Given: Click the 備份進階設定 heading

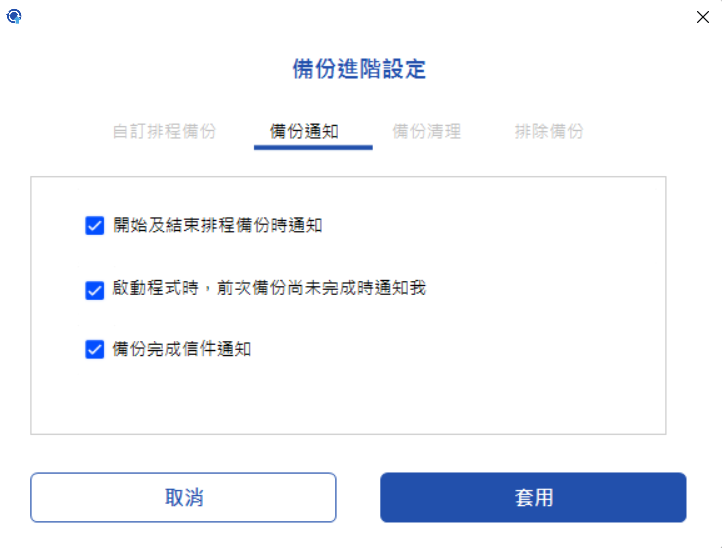Looking at the screenshot, I should pyautogui.click(x=359, y=69).
